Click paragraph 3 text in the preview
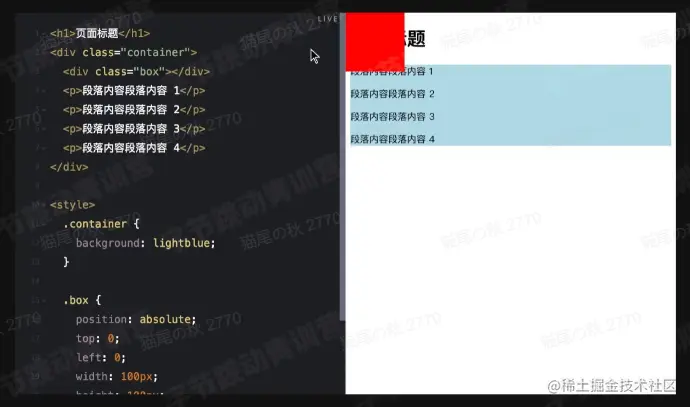 tap(392, 117)
